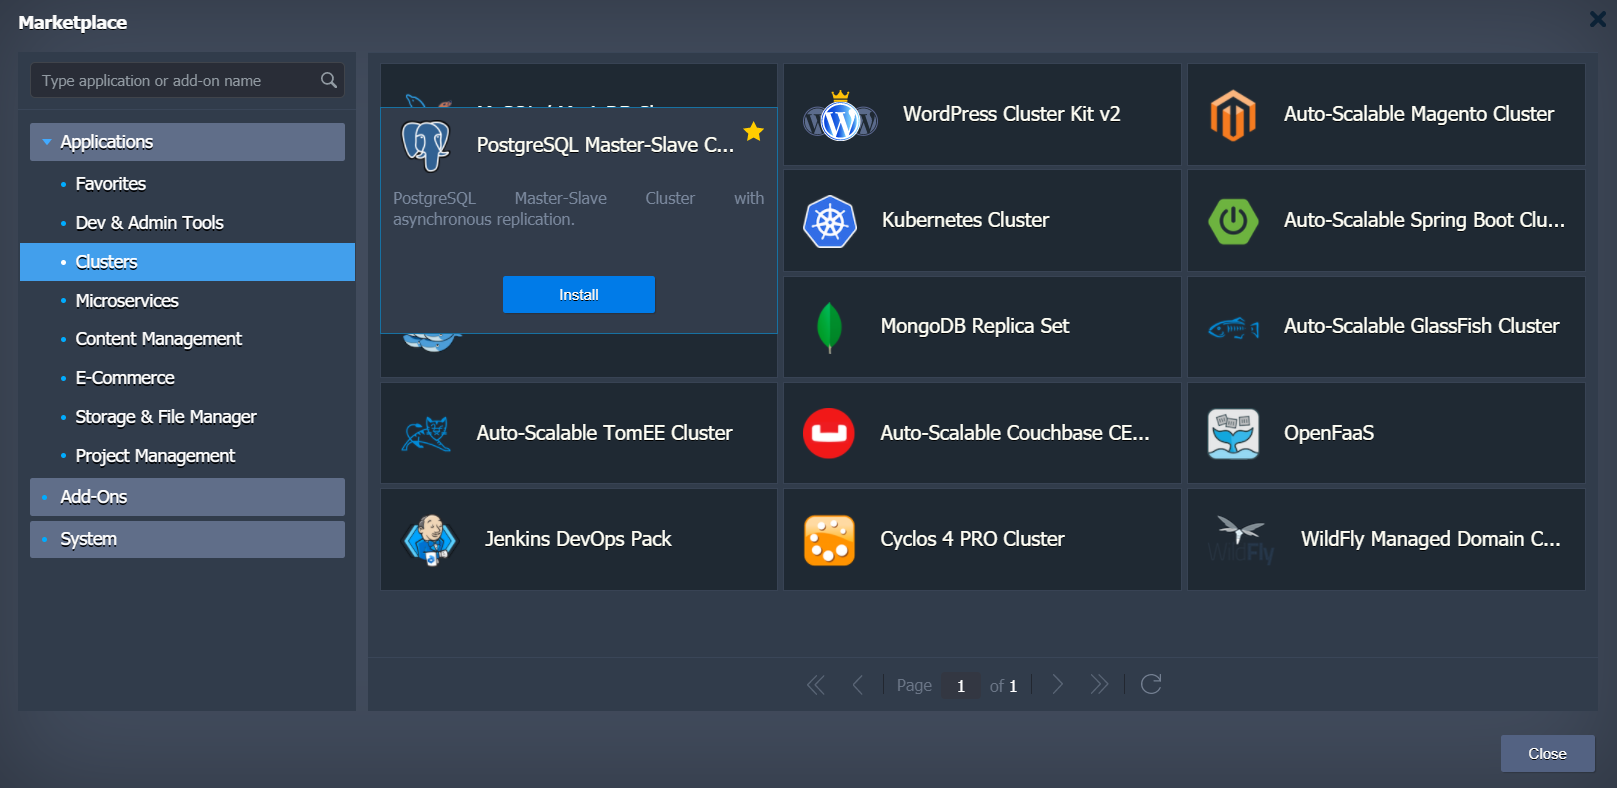Click the Jenkins butler icon

point(430,540)
